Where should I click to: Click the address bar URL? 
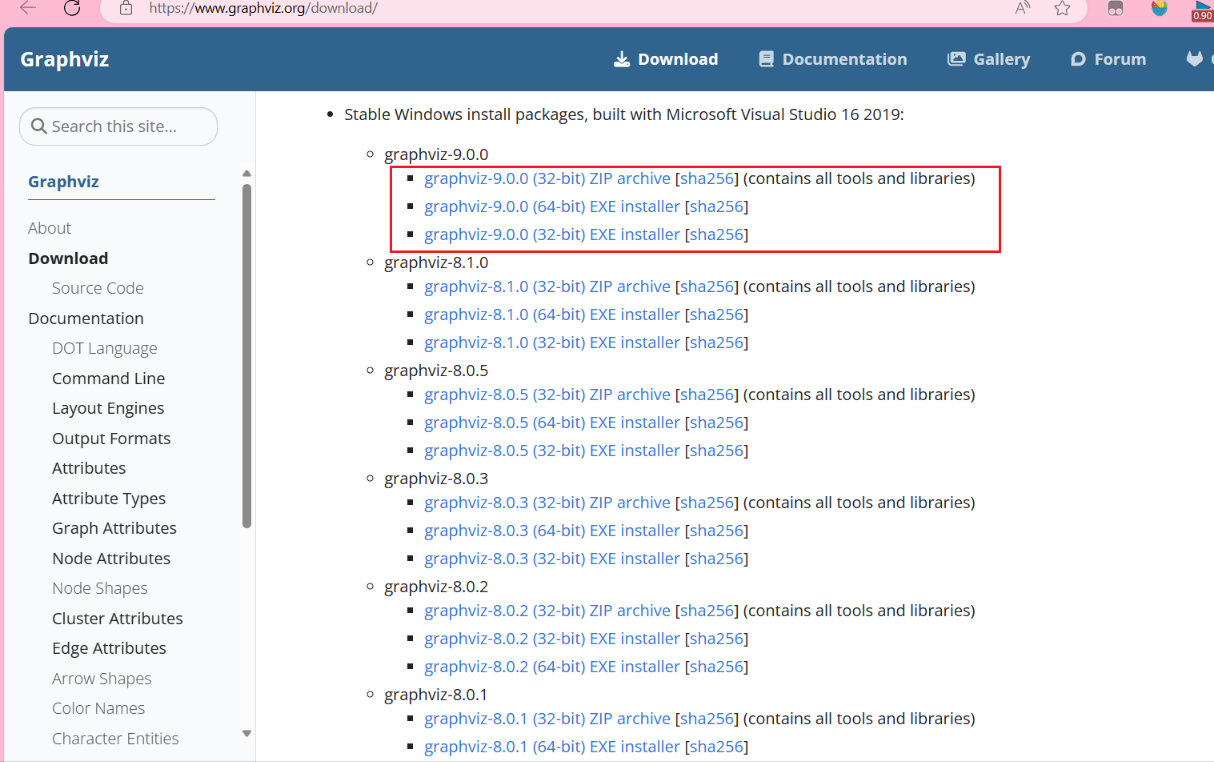(263, 8)
